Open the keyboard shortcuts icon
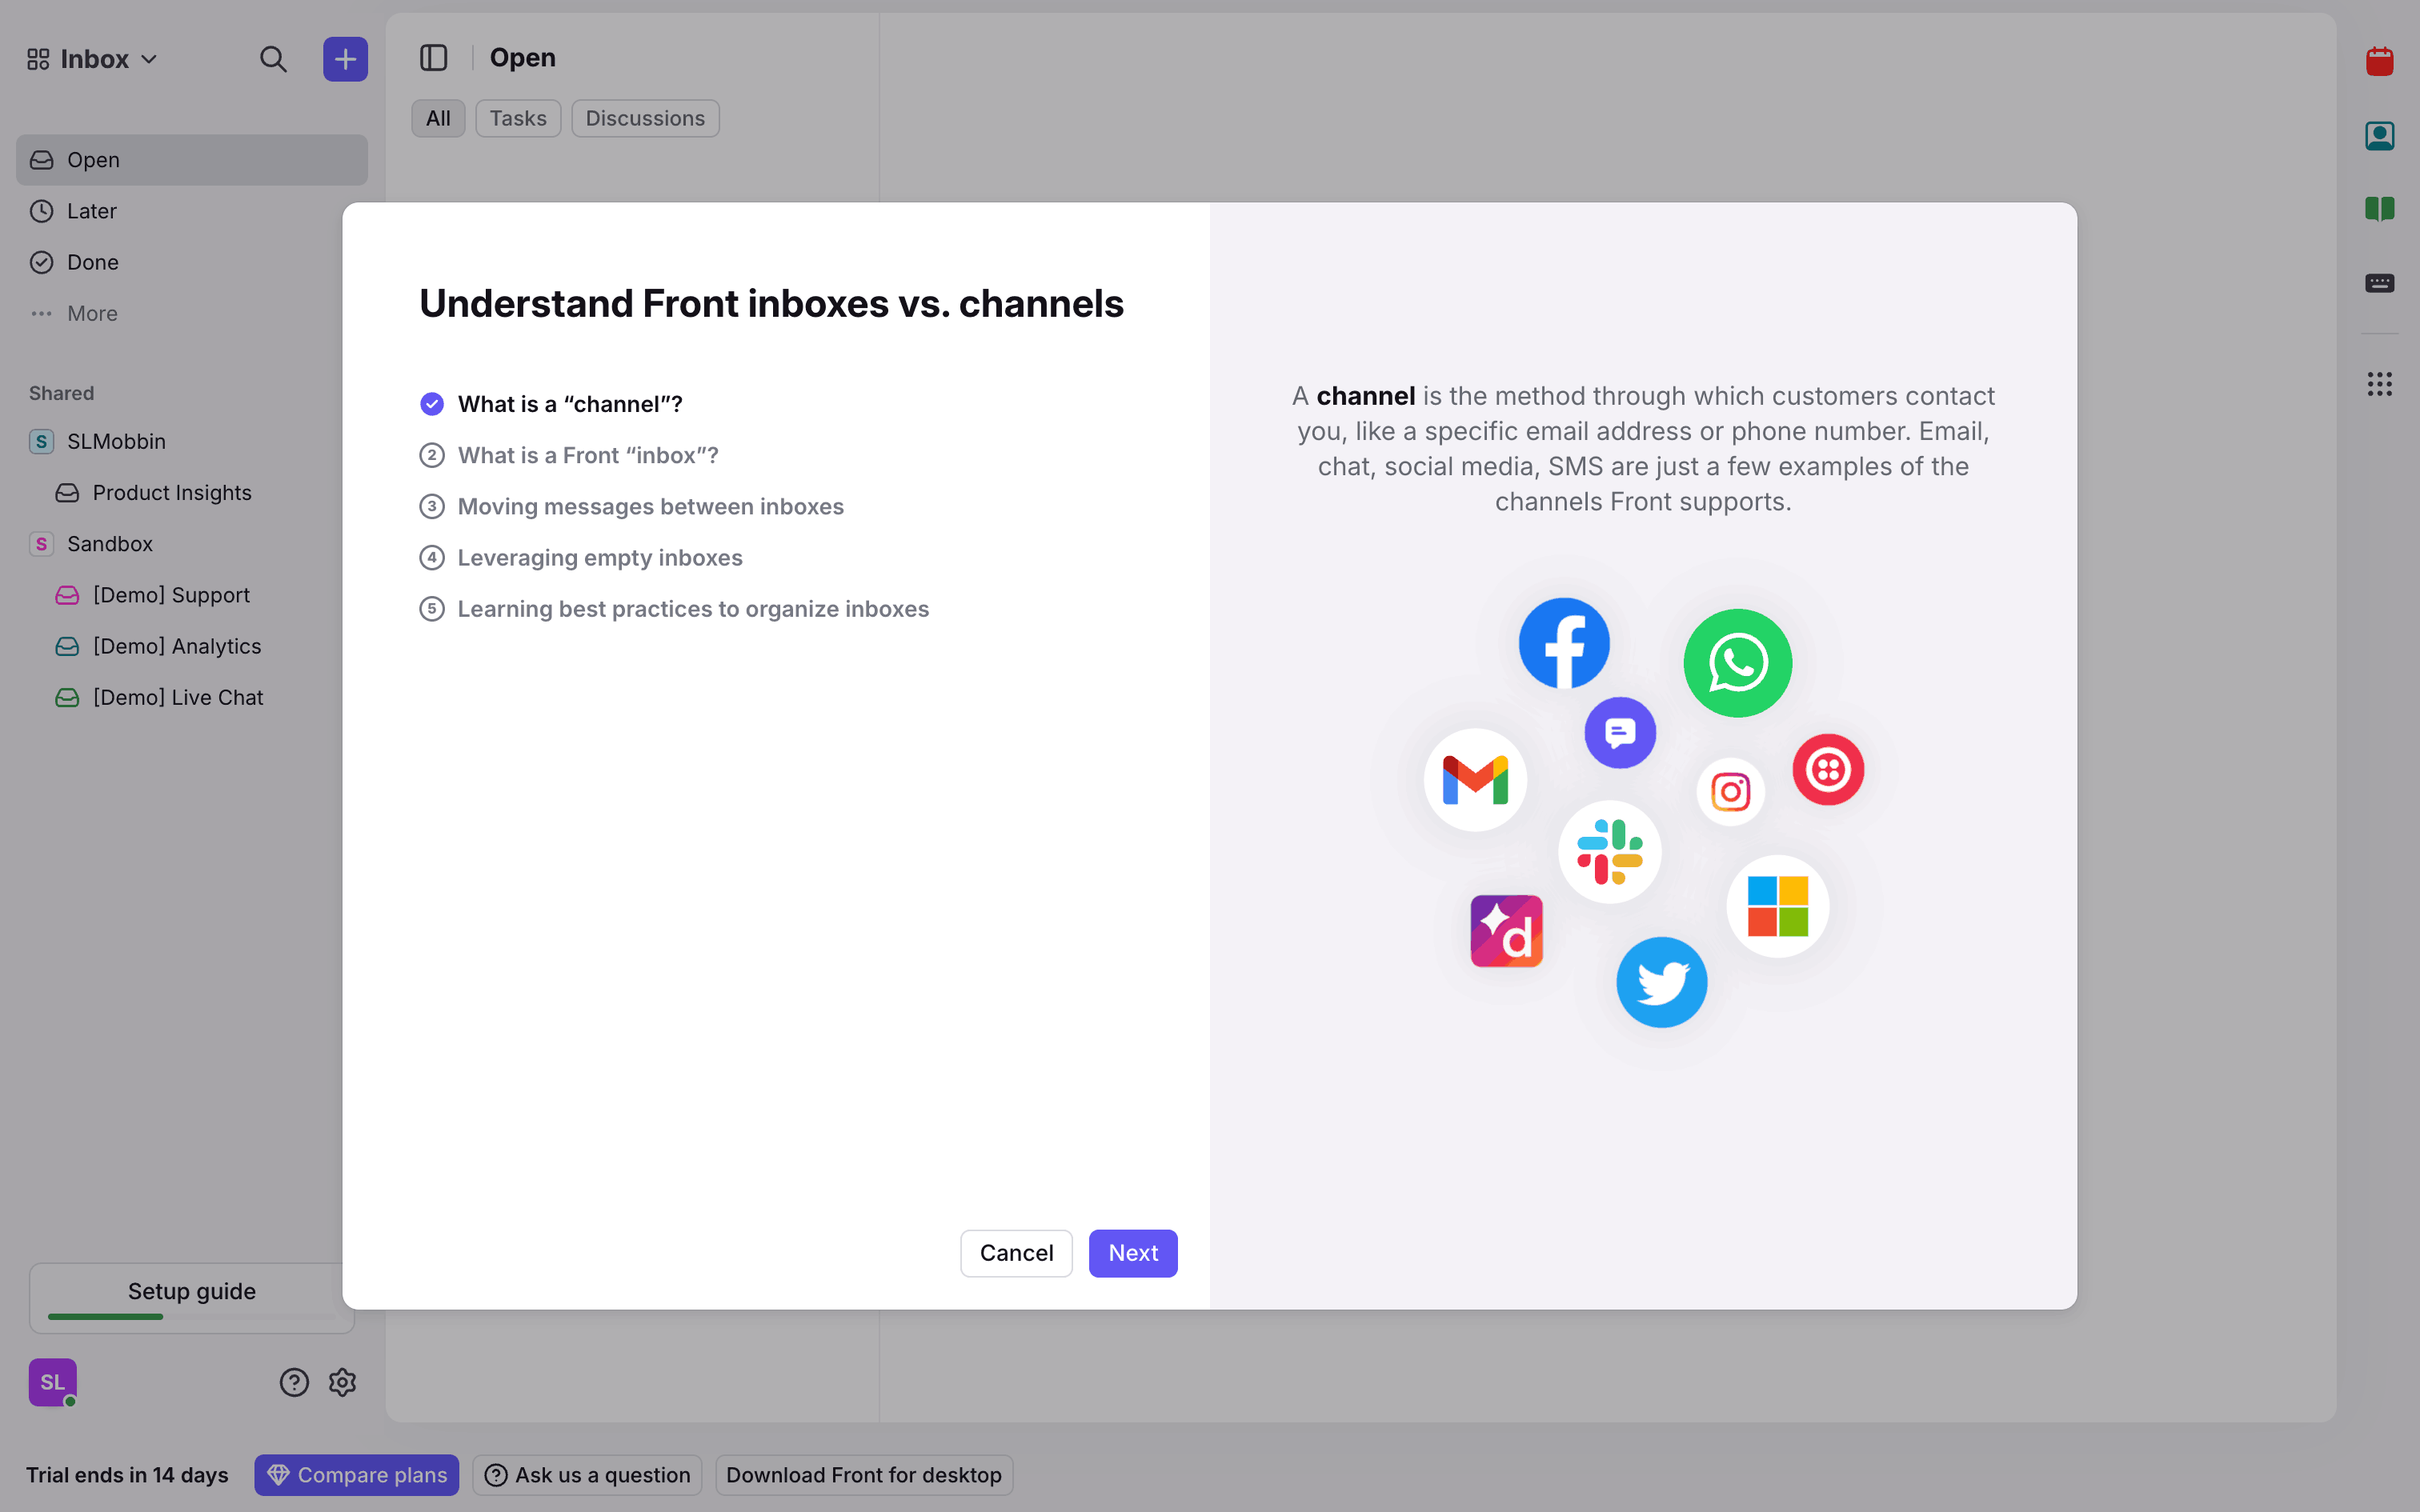 pyautogui.click(x=2379, y=283)
